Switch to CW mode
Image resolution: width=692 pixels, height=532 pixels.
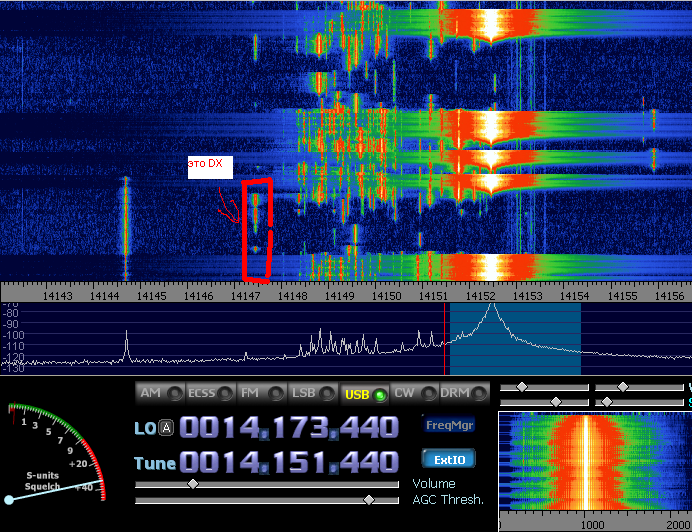[x=414, y=394]
